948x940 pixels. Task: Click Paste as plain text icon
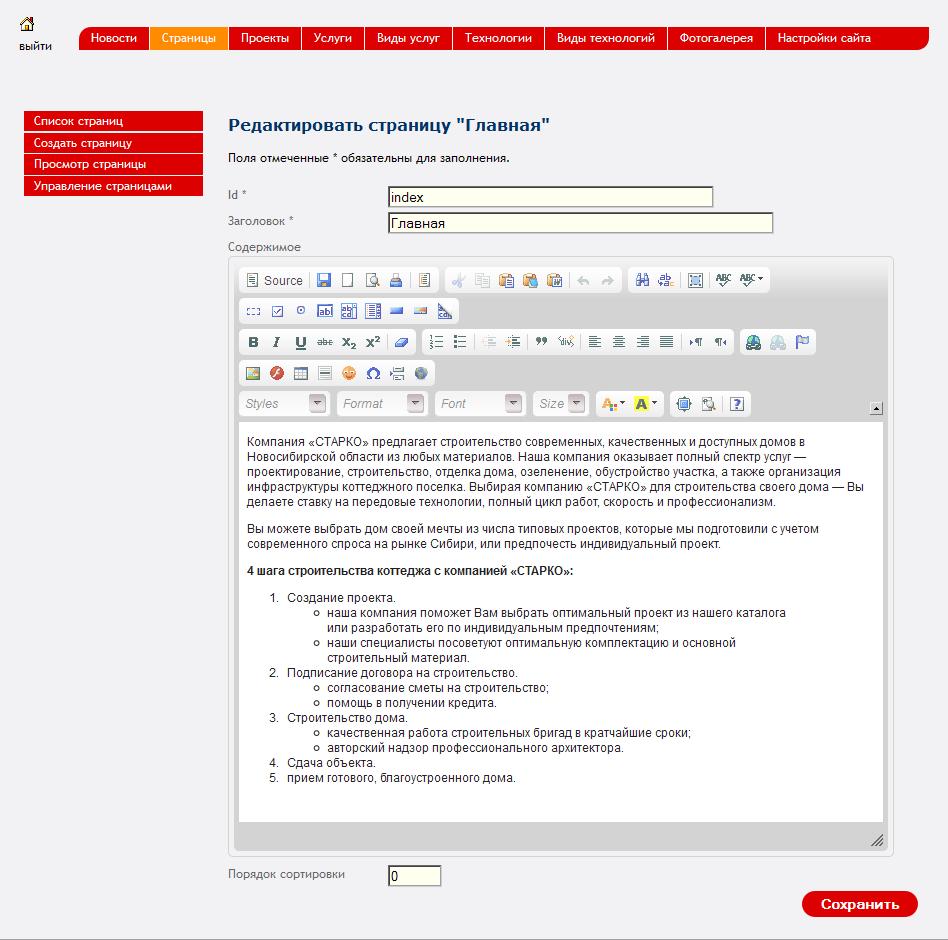tap(530, 280)
